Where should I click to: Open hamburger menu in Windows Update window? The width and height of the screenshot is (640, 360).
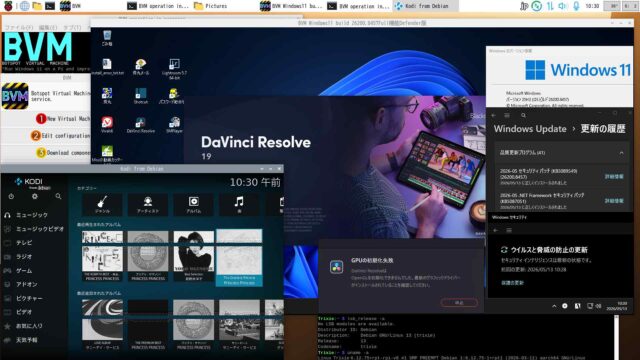click(507, 116)
